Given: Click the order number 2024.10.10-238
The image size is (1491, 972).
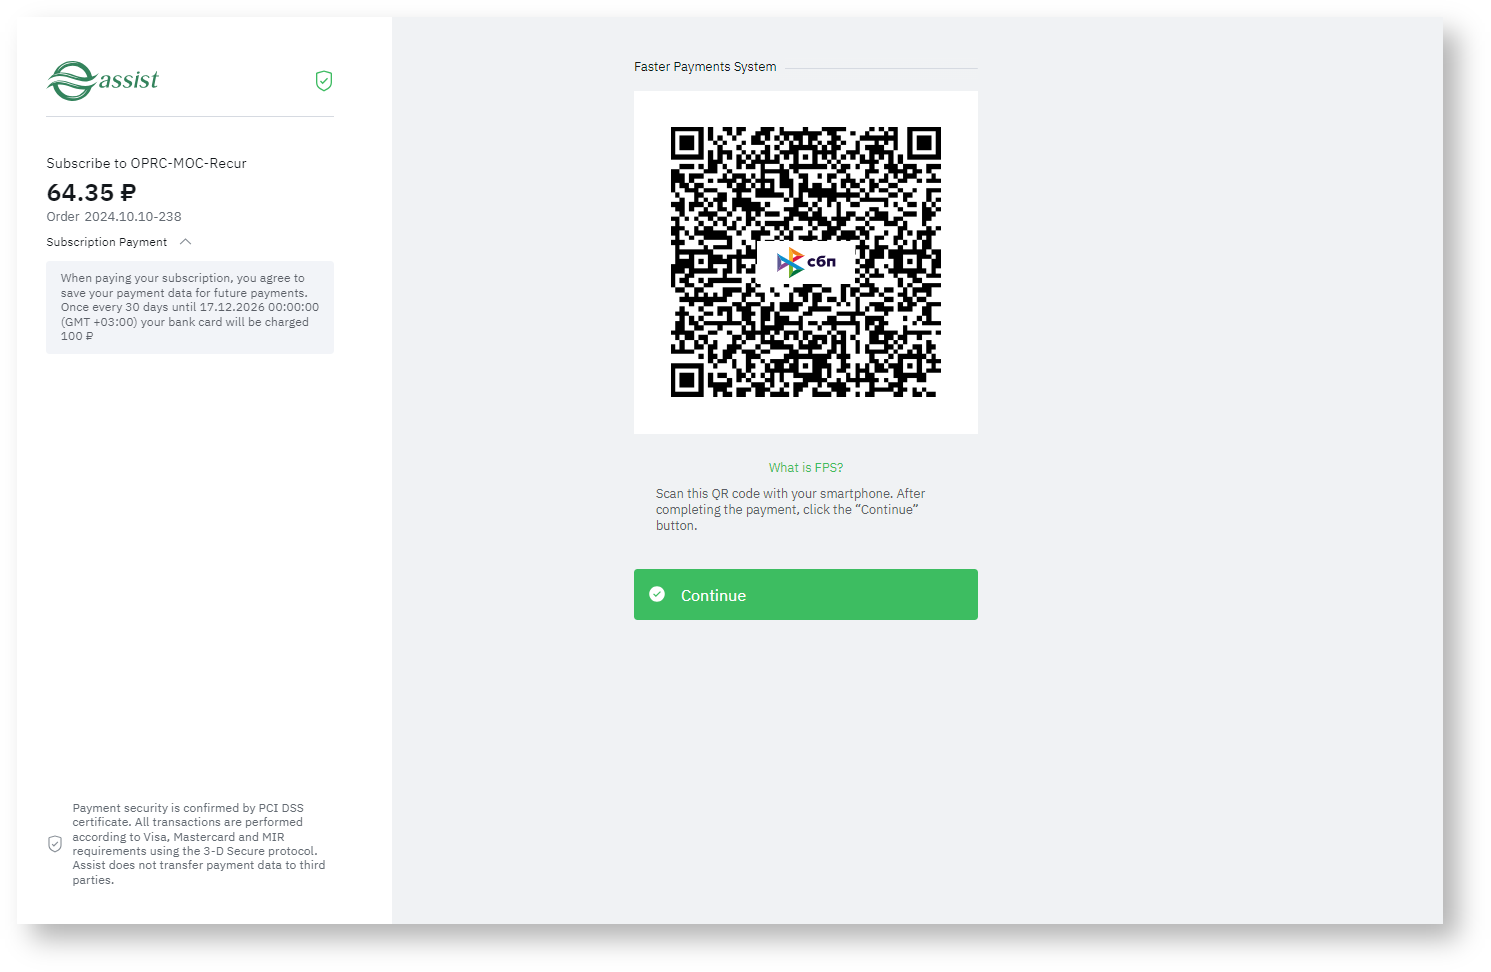Looking at the screenshot, I should click(133, 216).
